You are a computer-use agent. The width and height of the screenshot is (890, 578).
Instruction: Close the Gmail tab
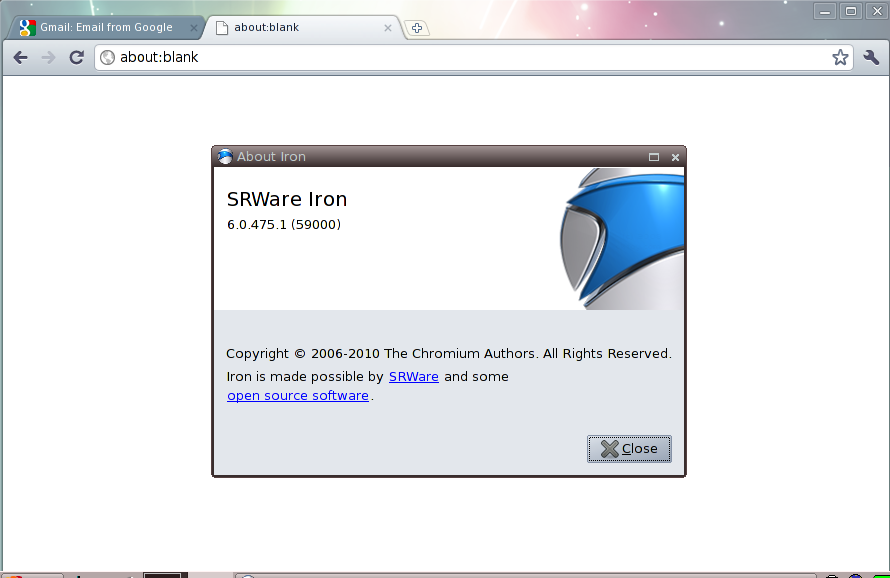[x=193, y=28]
